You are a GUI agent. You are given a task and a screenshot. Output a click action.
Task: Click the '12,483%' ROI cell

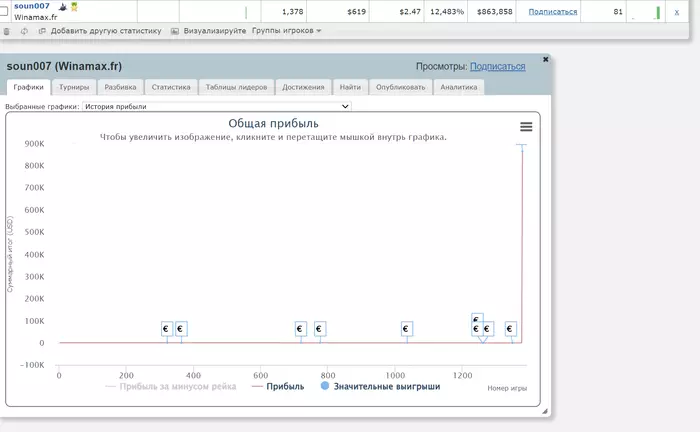click(447, 12)
